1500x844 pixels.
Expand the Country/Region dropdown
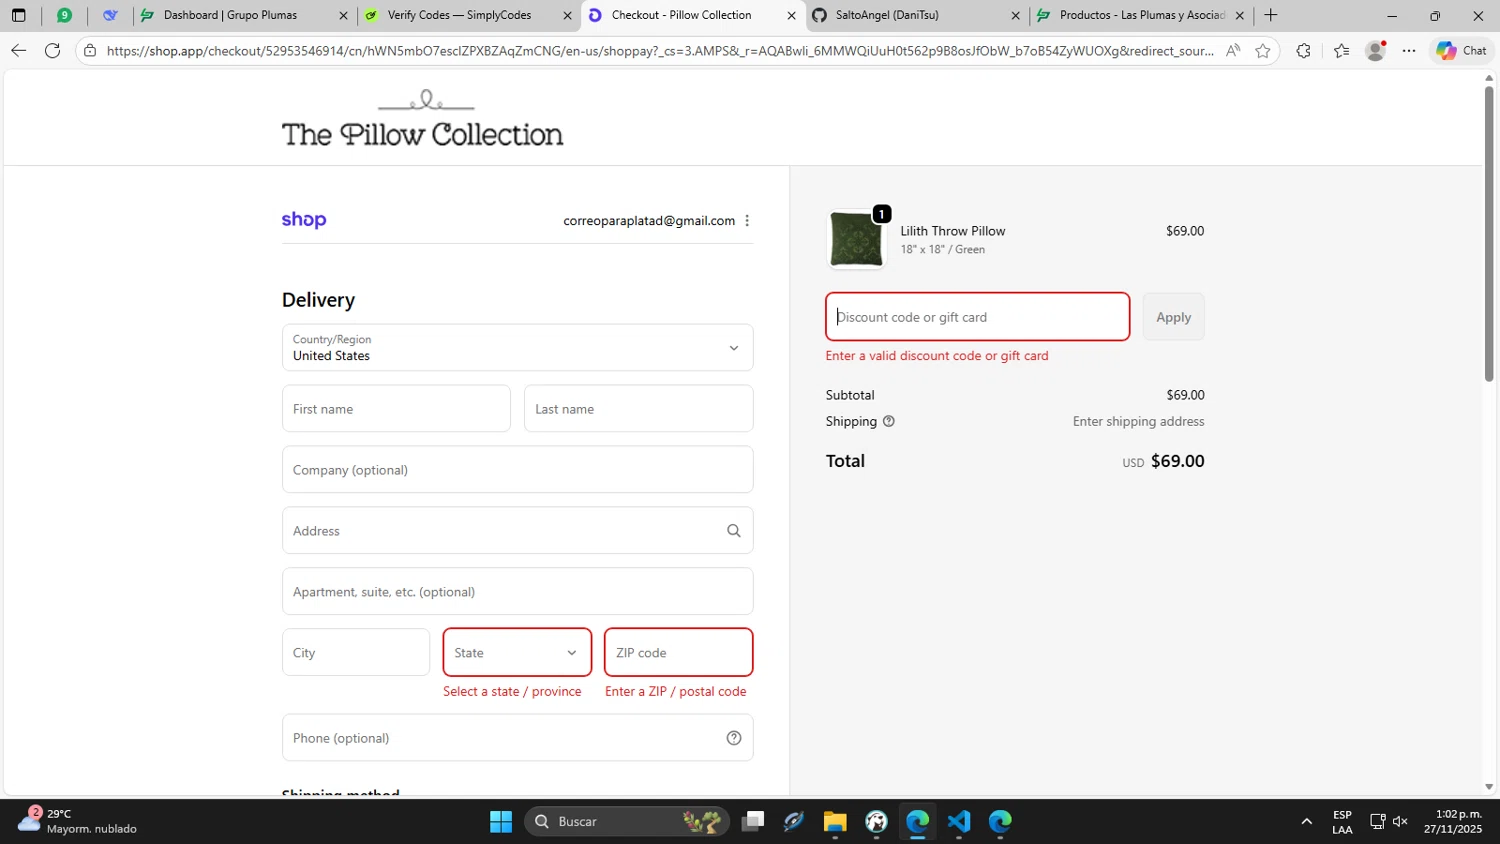coord(517,348)
